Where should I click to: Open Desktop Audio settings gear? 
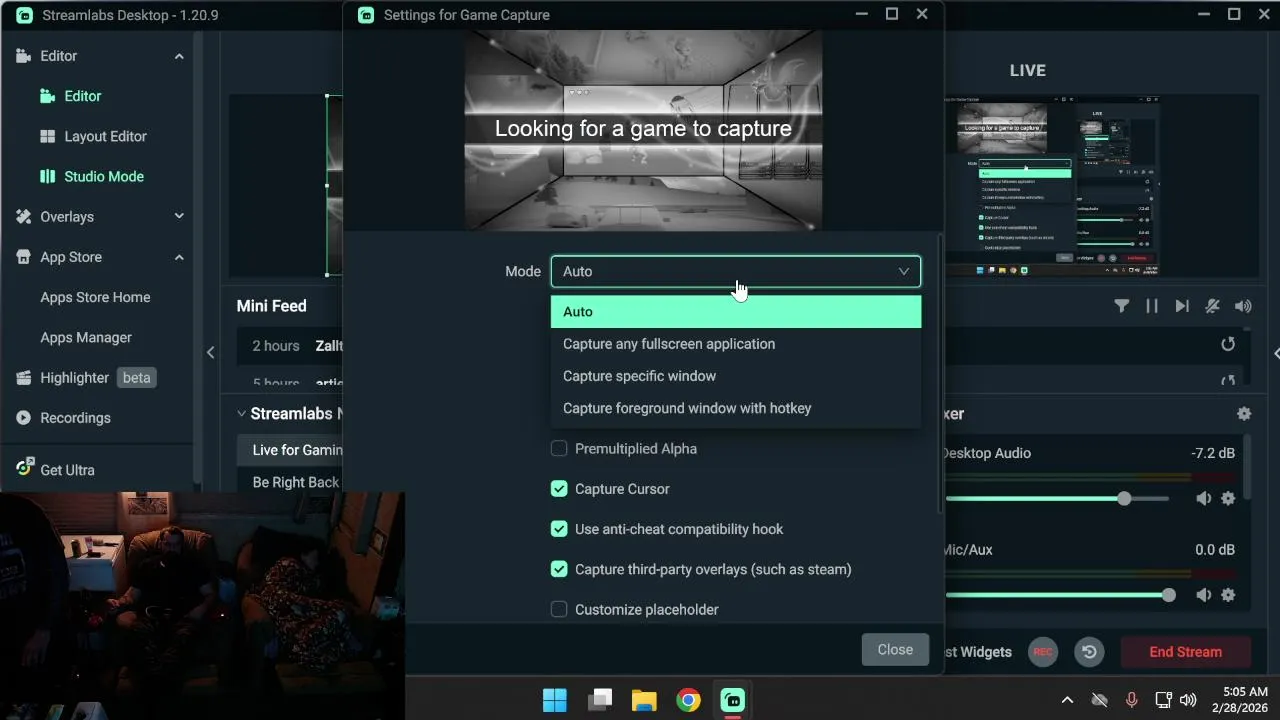click(1228, 498)
